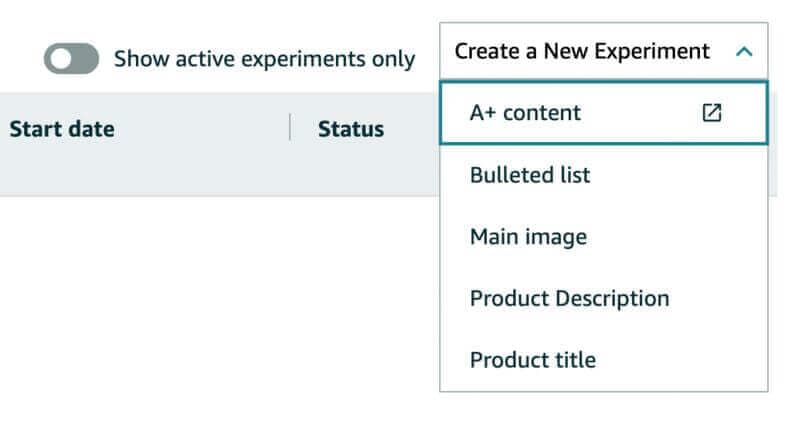The image size is (800, 430).
Task: Choose the Product title option
Action: click(532, 360)
